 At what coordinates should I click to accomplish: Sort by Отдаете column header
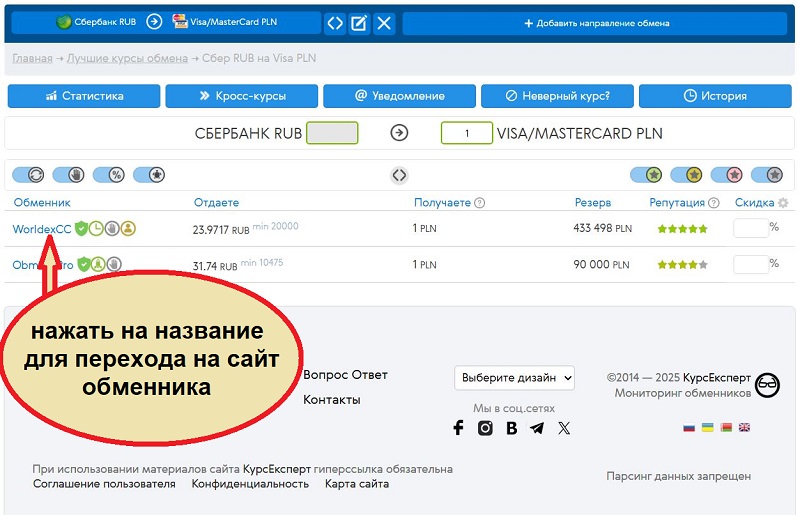click(216, 203)
